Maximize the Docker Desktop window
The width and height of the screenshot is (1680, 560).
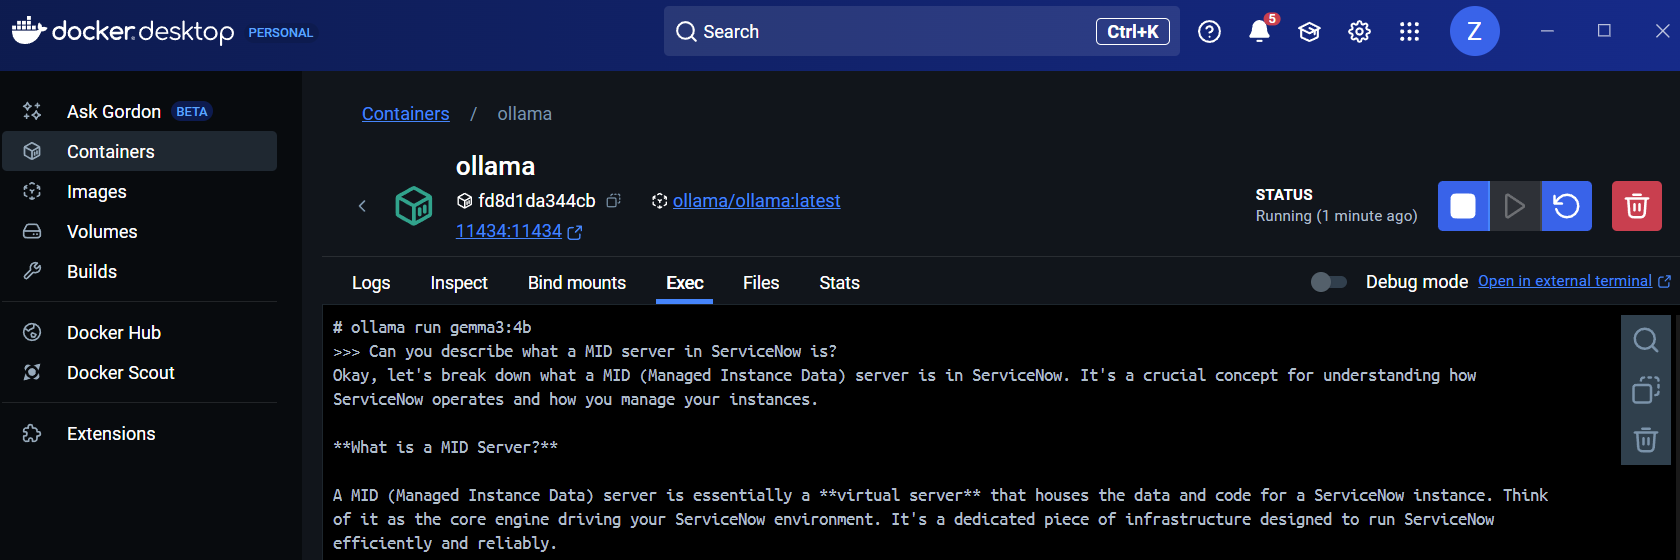(1604, 31)
